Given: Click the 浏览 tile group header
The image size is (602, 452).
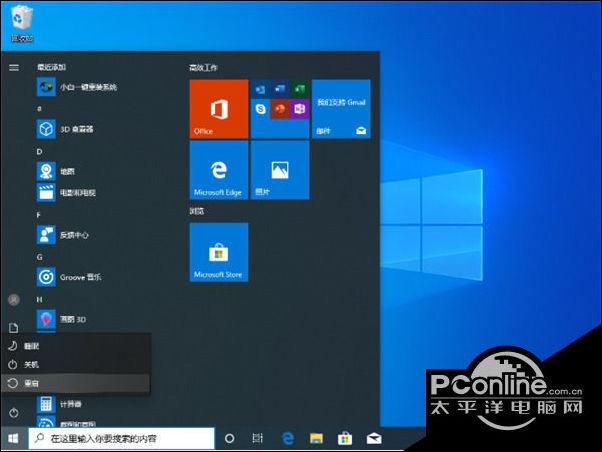Looking at the screenshot, I should tap(197, 211).
